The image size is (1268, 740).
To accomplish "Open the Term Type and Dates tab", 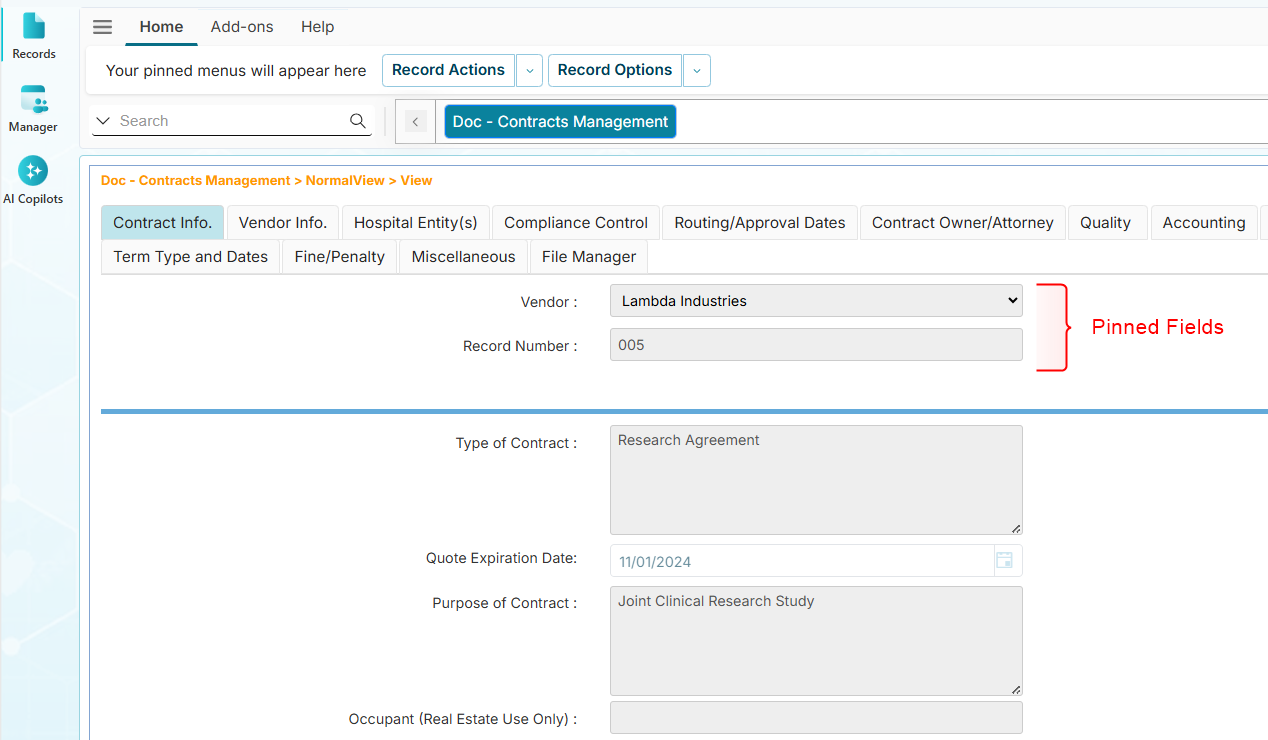I will (x=189, y=257).
